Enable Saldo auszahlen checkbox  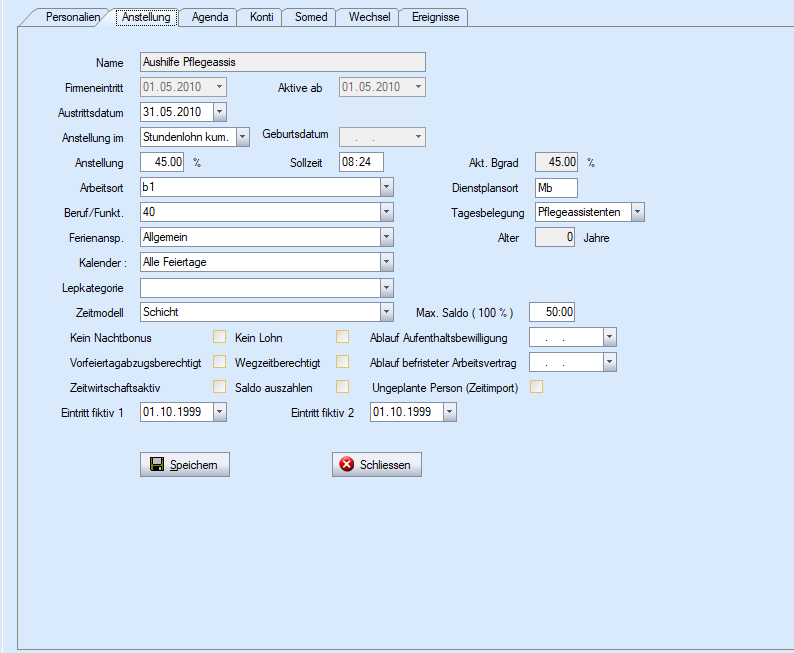342,386
